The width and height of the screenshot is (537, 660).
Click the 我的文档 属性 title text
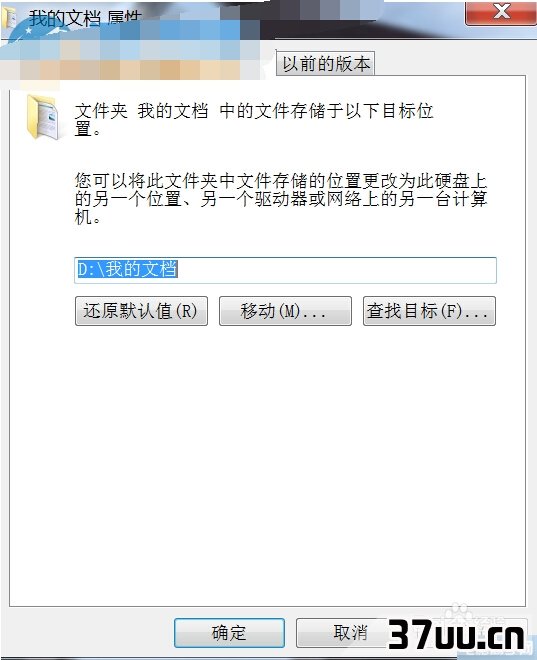pyautogui.click(x=85, y=19)
